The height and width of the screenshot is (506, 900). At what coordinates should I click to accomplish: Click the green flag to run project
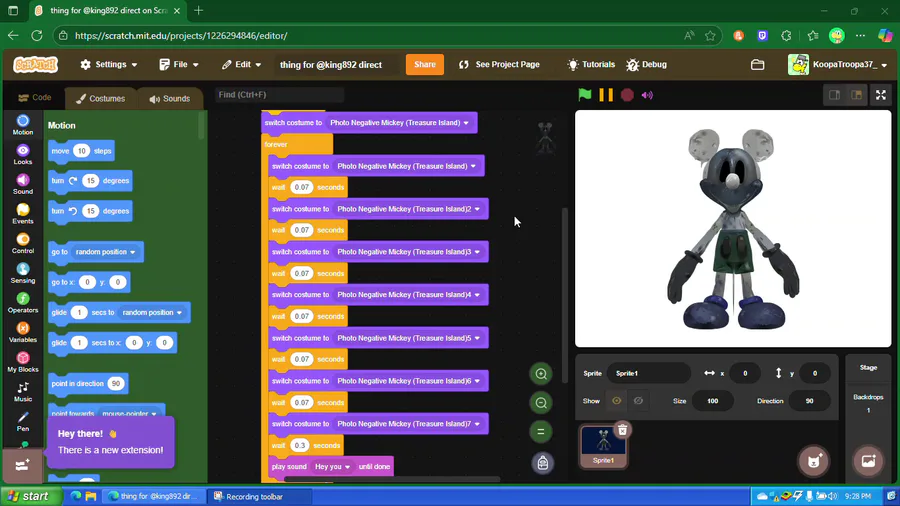(584, 95)
